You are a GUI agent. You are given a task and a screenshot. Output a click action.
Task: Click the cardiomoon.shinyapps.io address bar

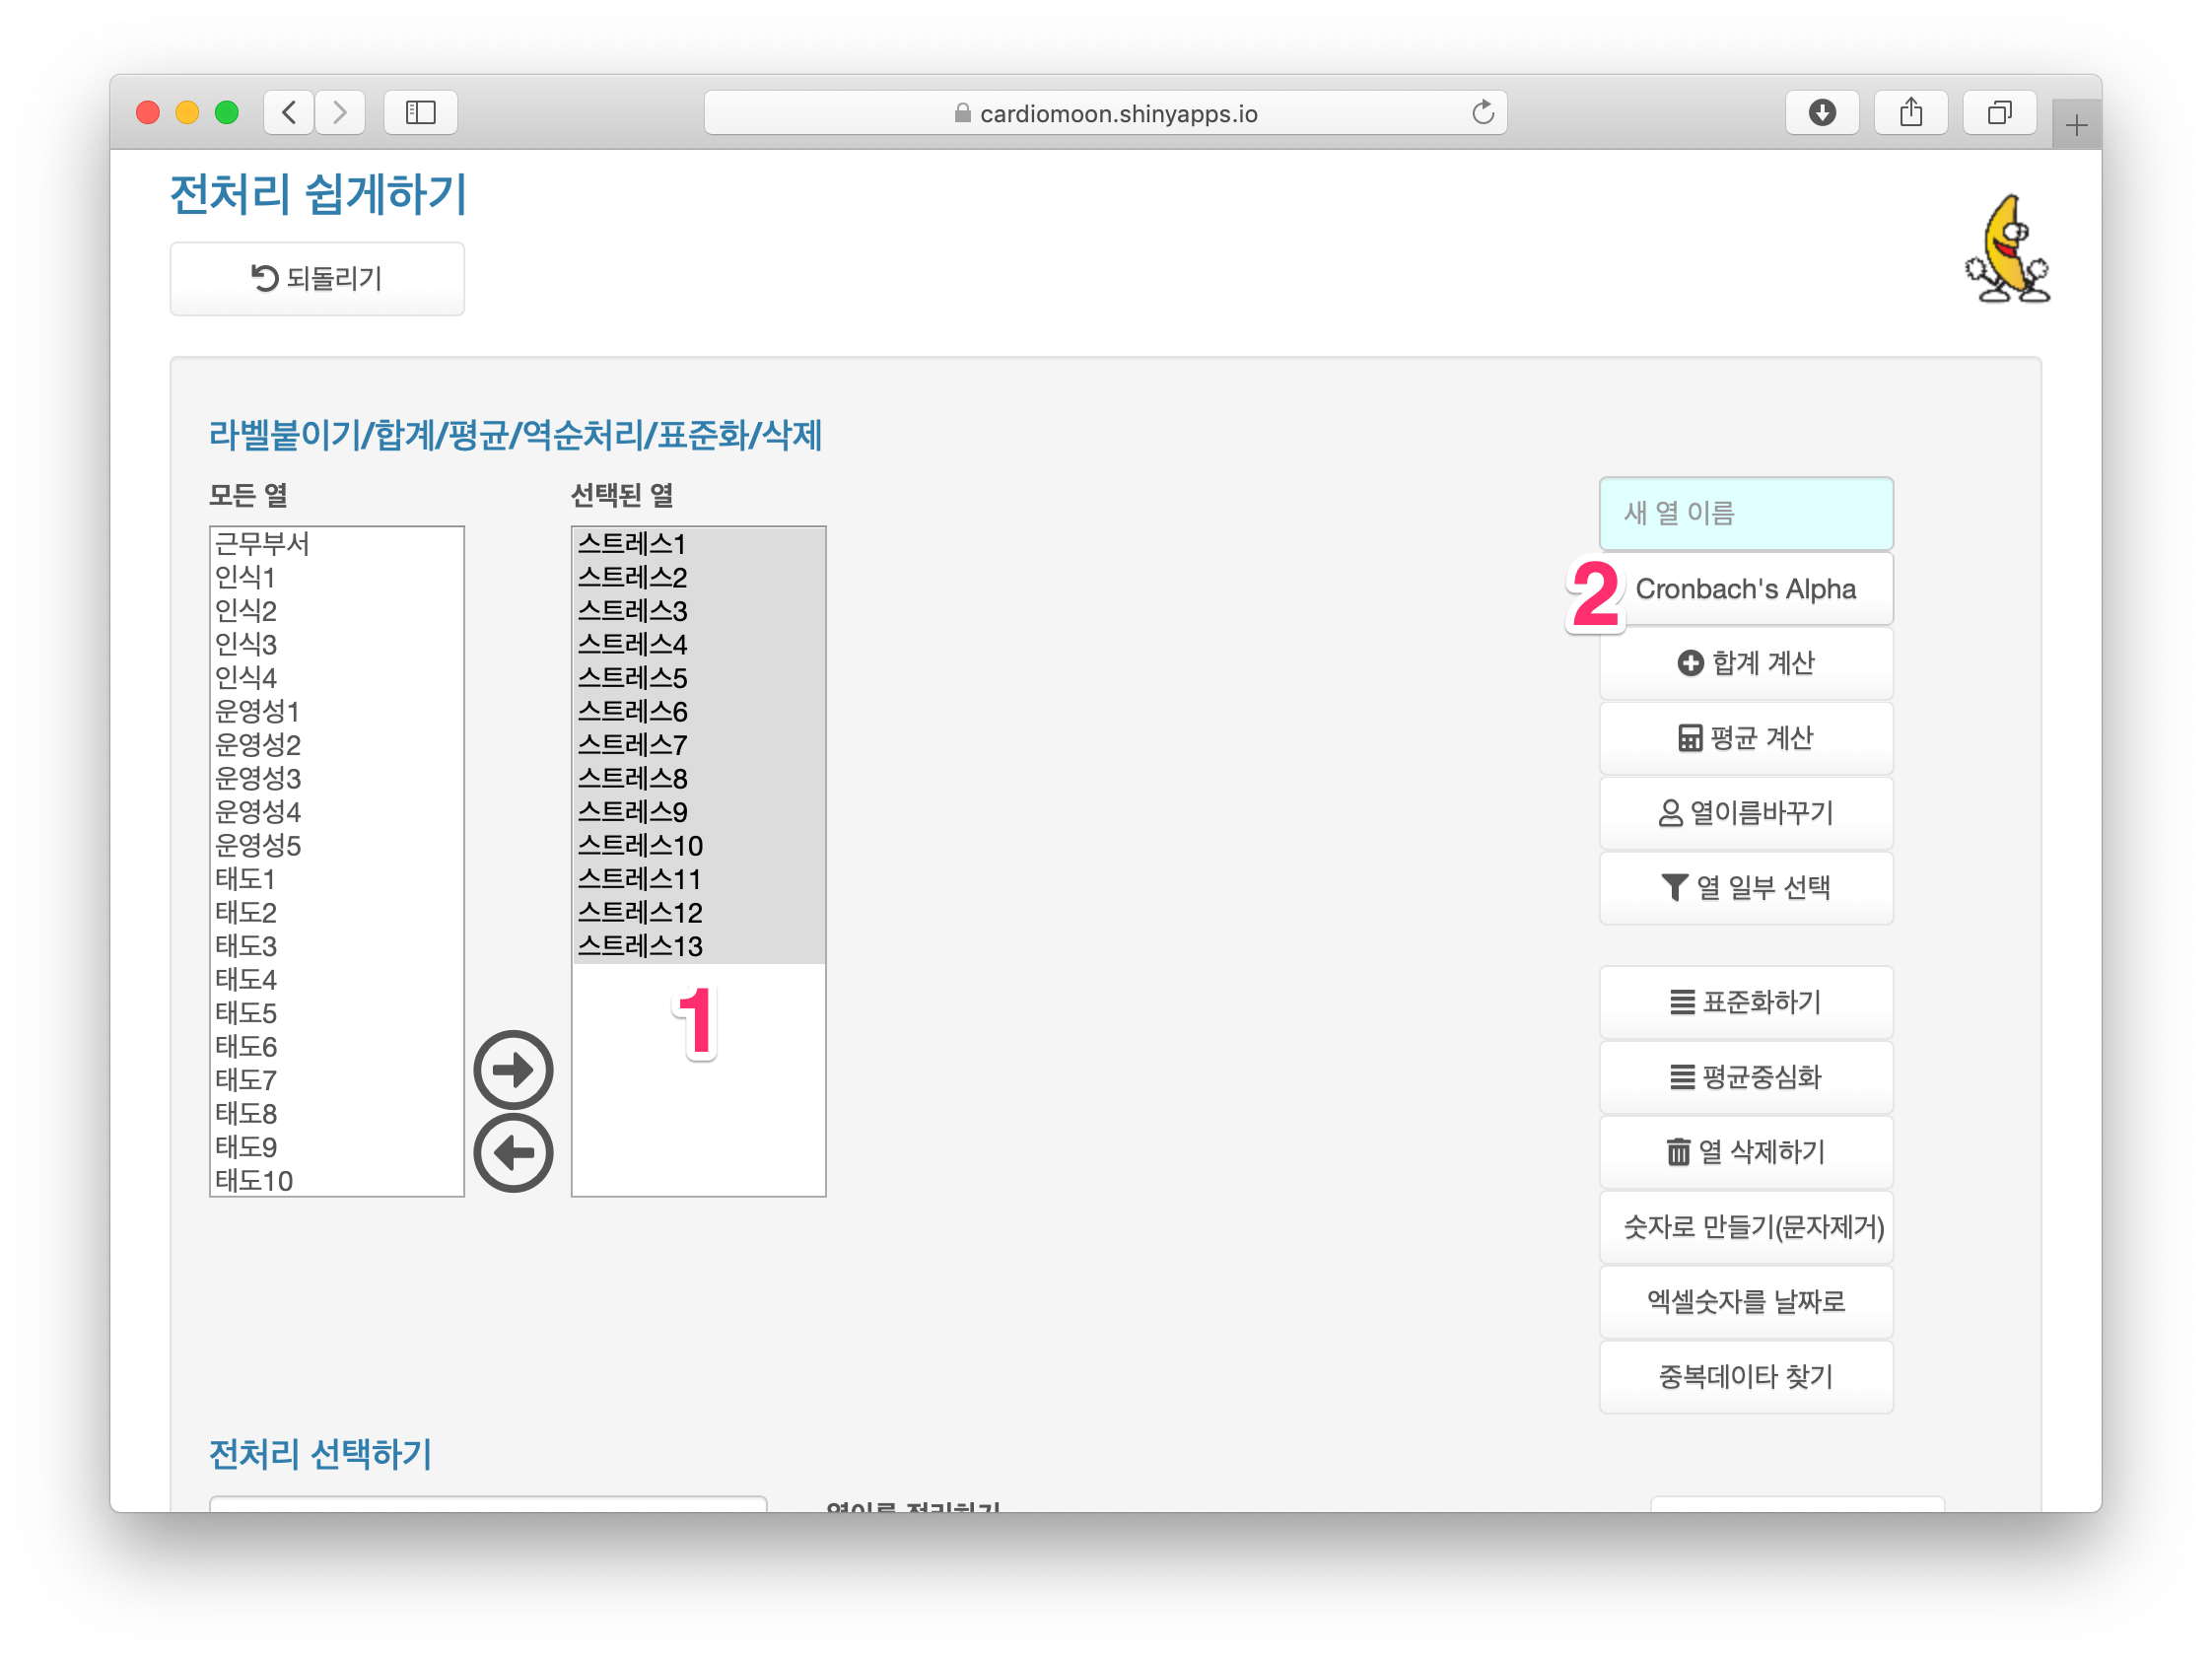click(x=1105, y=113)
